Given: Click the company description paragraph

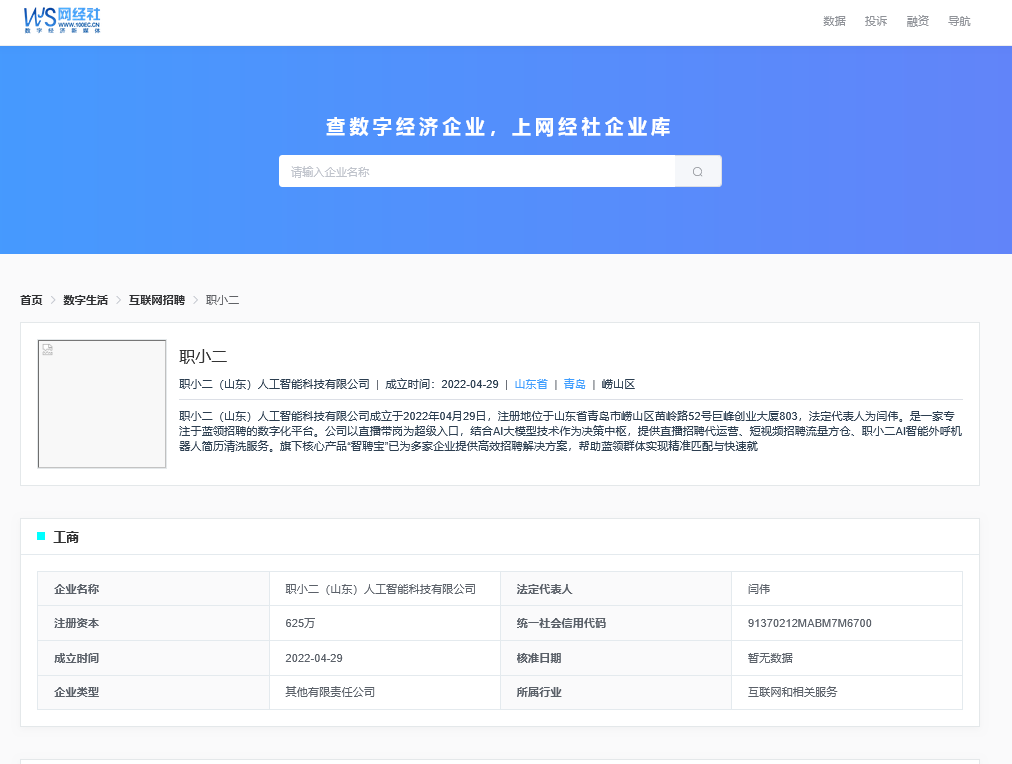Looking at the screenshot, I should 571,431.
